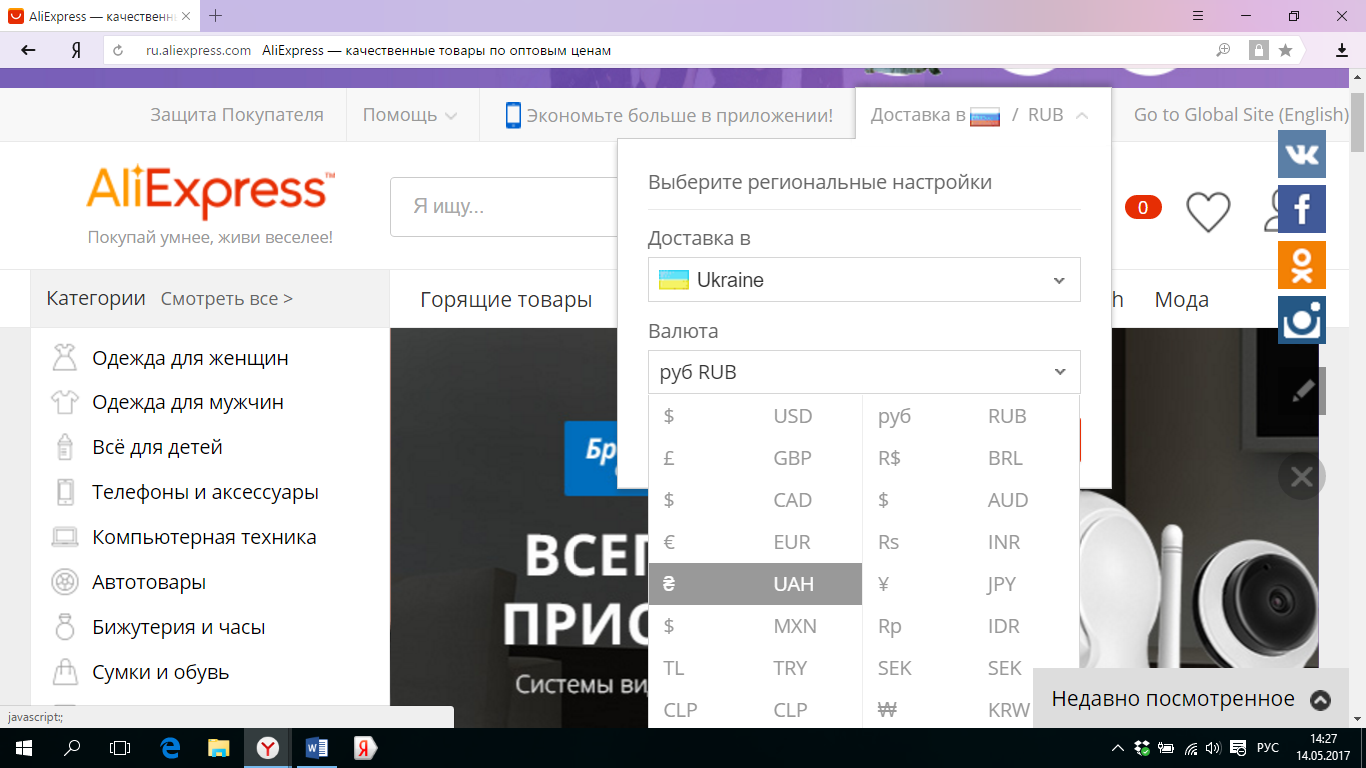Click lock icon in address bar

(x=1258, y=50)
